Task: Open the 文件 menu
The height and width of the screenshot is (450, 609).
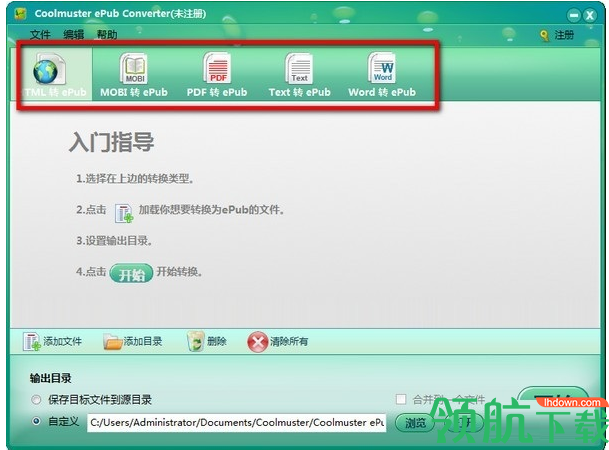Action: 40,35
